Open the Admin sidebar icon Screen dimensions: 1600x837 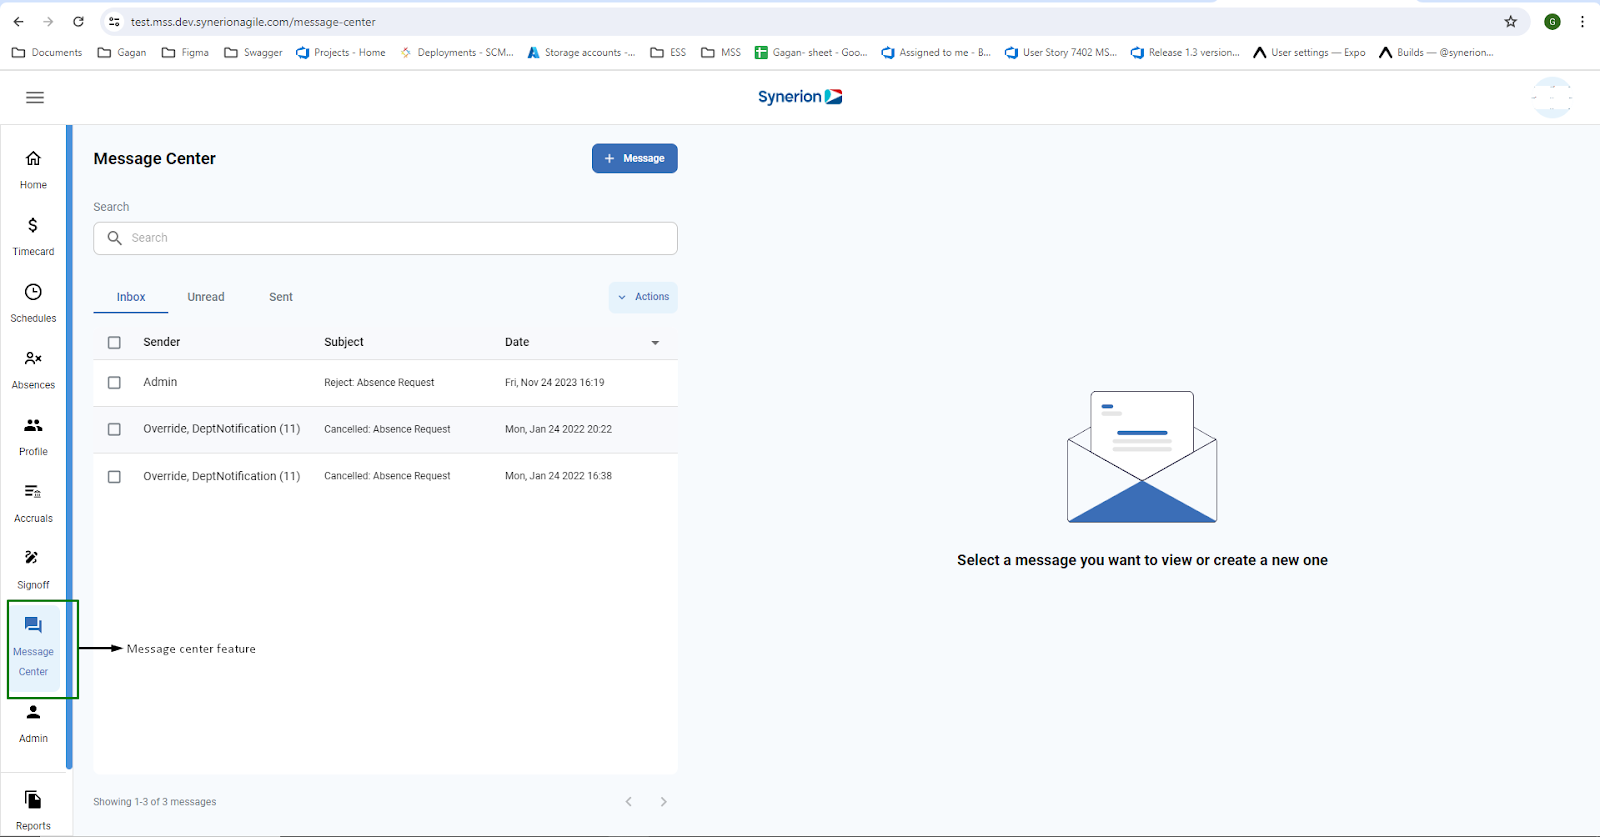tap(33, 712)
